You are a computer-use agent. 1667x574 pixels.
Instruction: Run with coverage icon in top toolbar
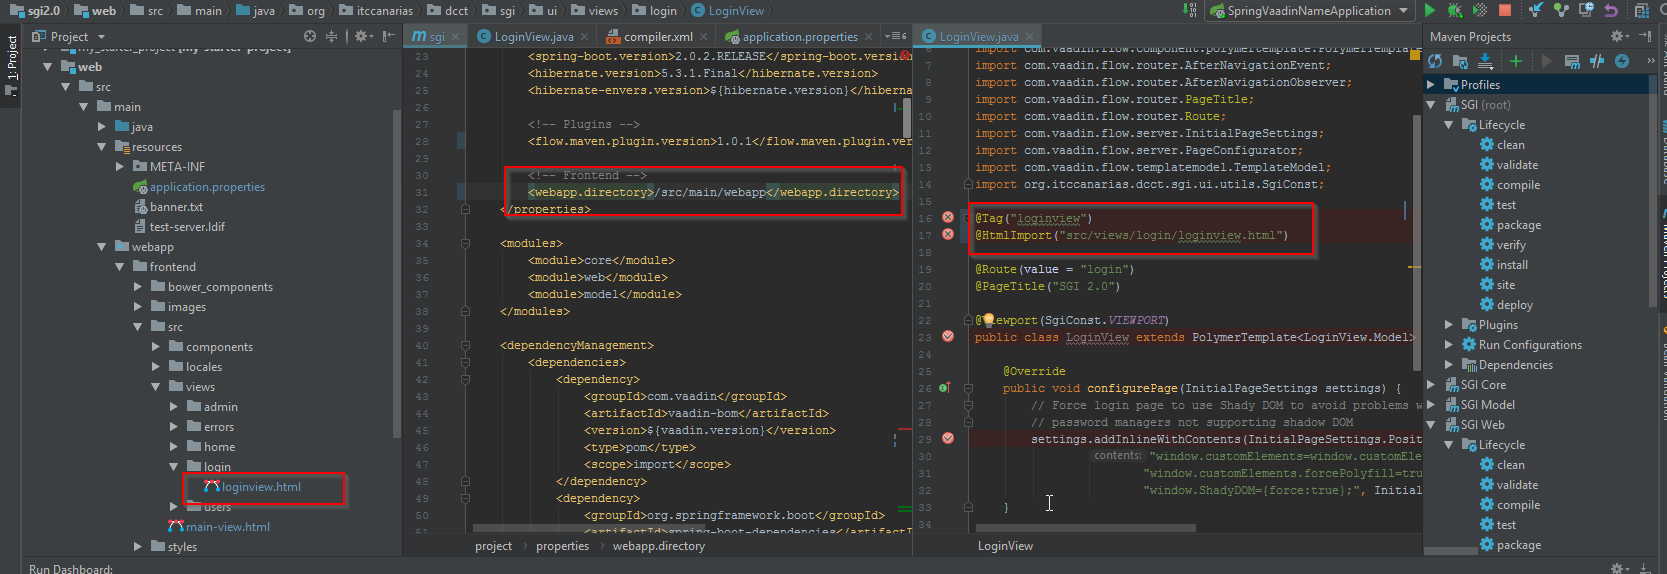[x=1480, y=10]
